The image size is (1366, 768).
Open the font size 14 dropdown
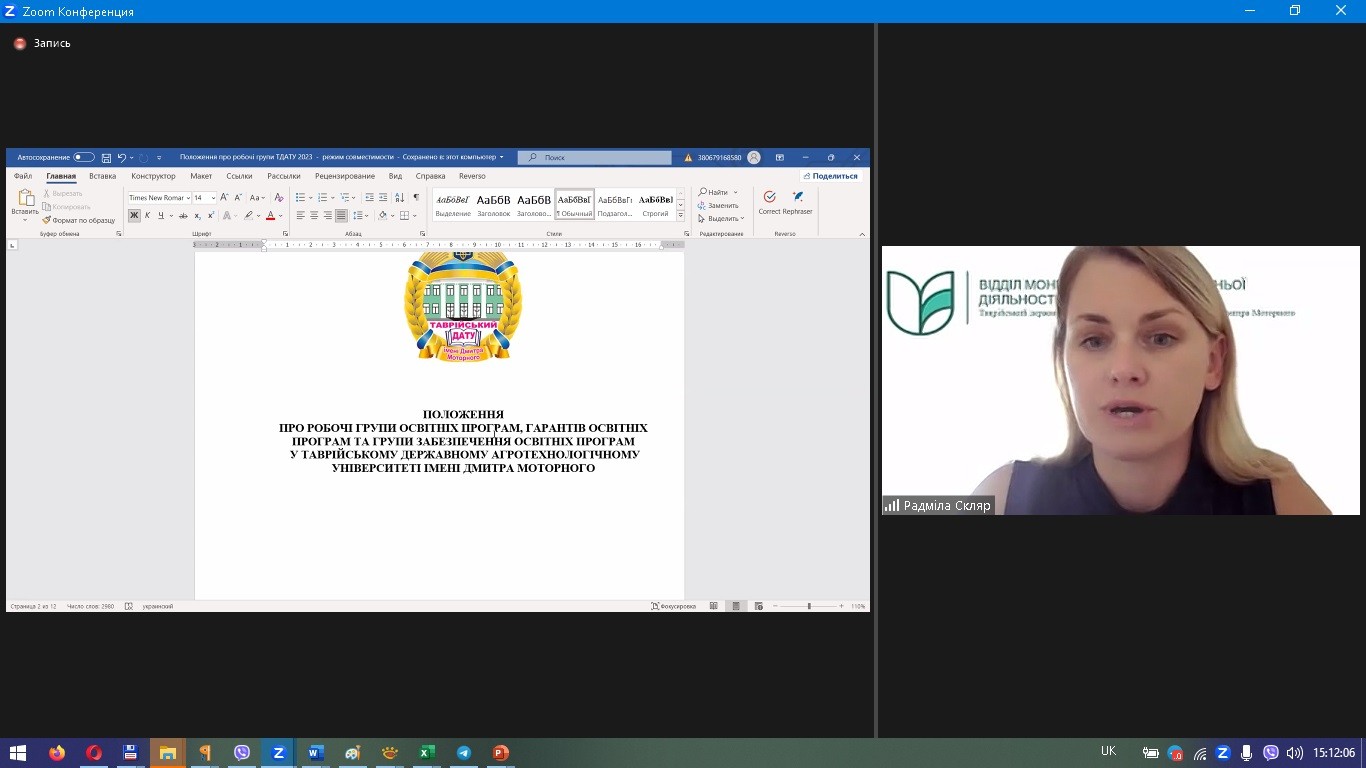pos(213,198)
